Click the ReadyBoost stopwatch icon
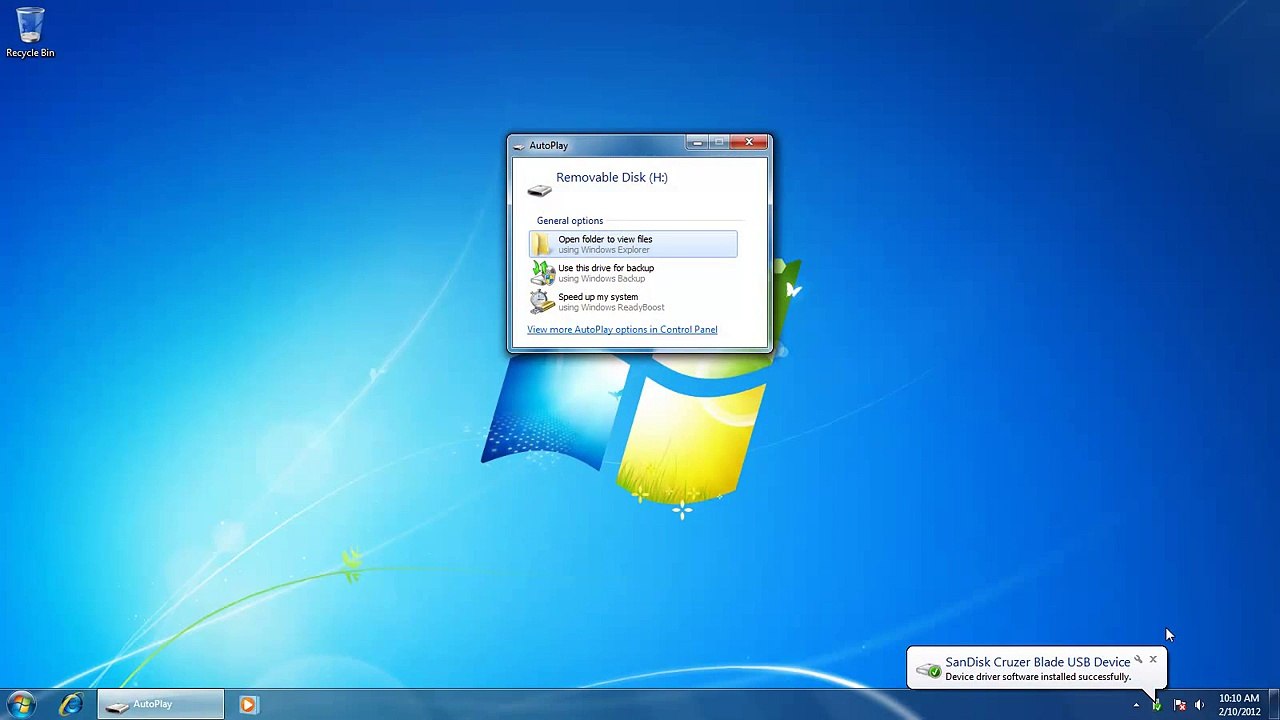This screenshot has width=1280, height=720. [542, 302]
